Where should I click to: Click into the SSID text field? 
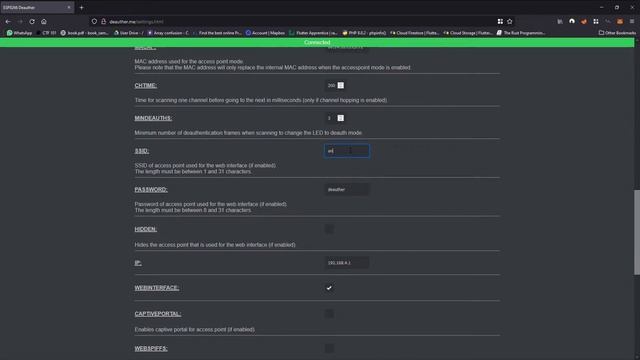point(347,151)
